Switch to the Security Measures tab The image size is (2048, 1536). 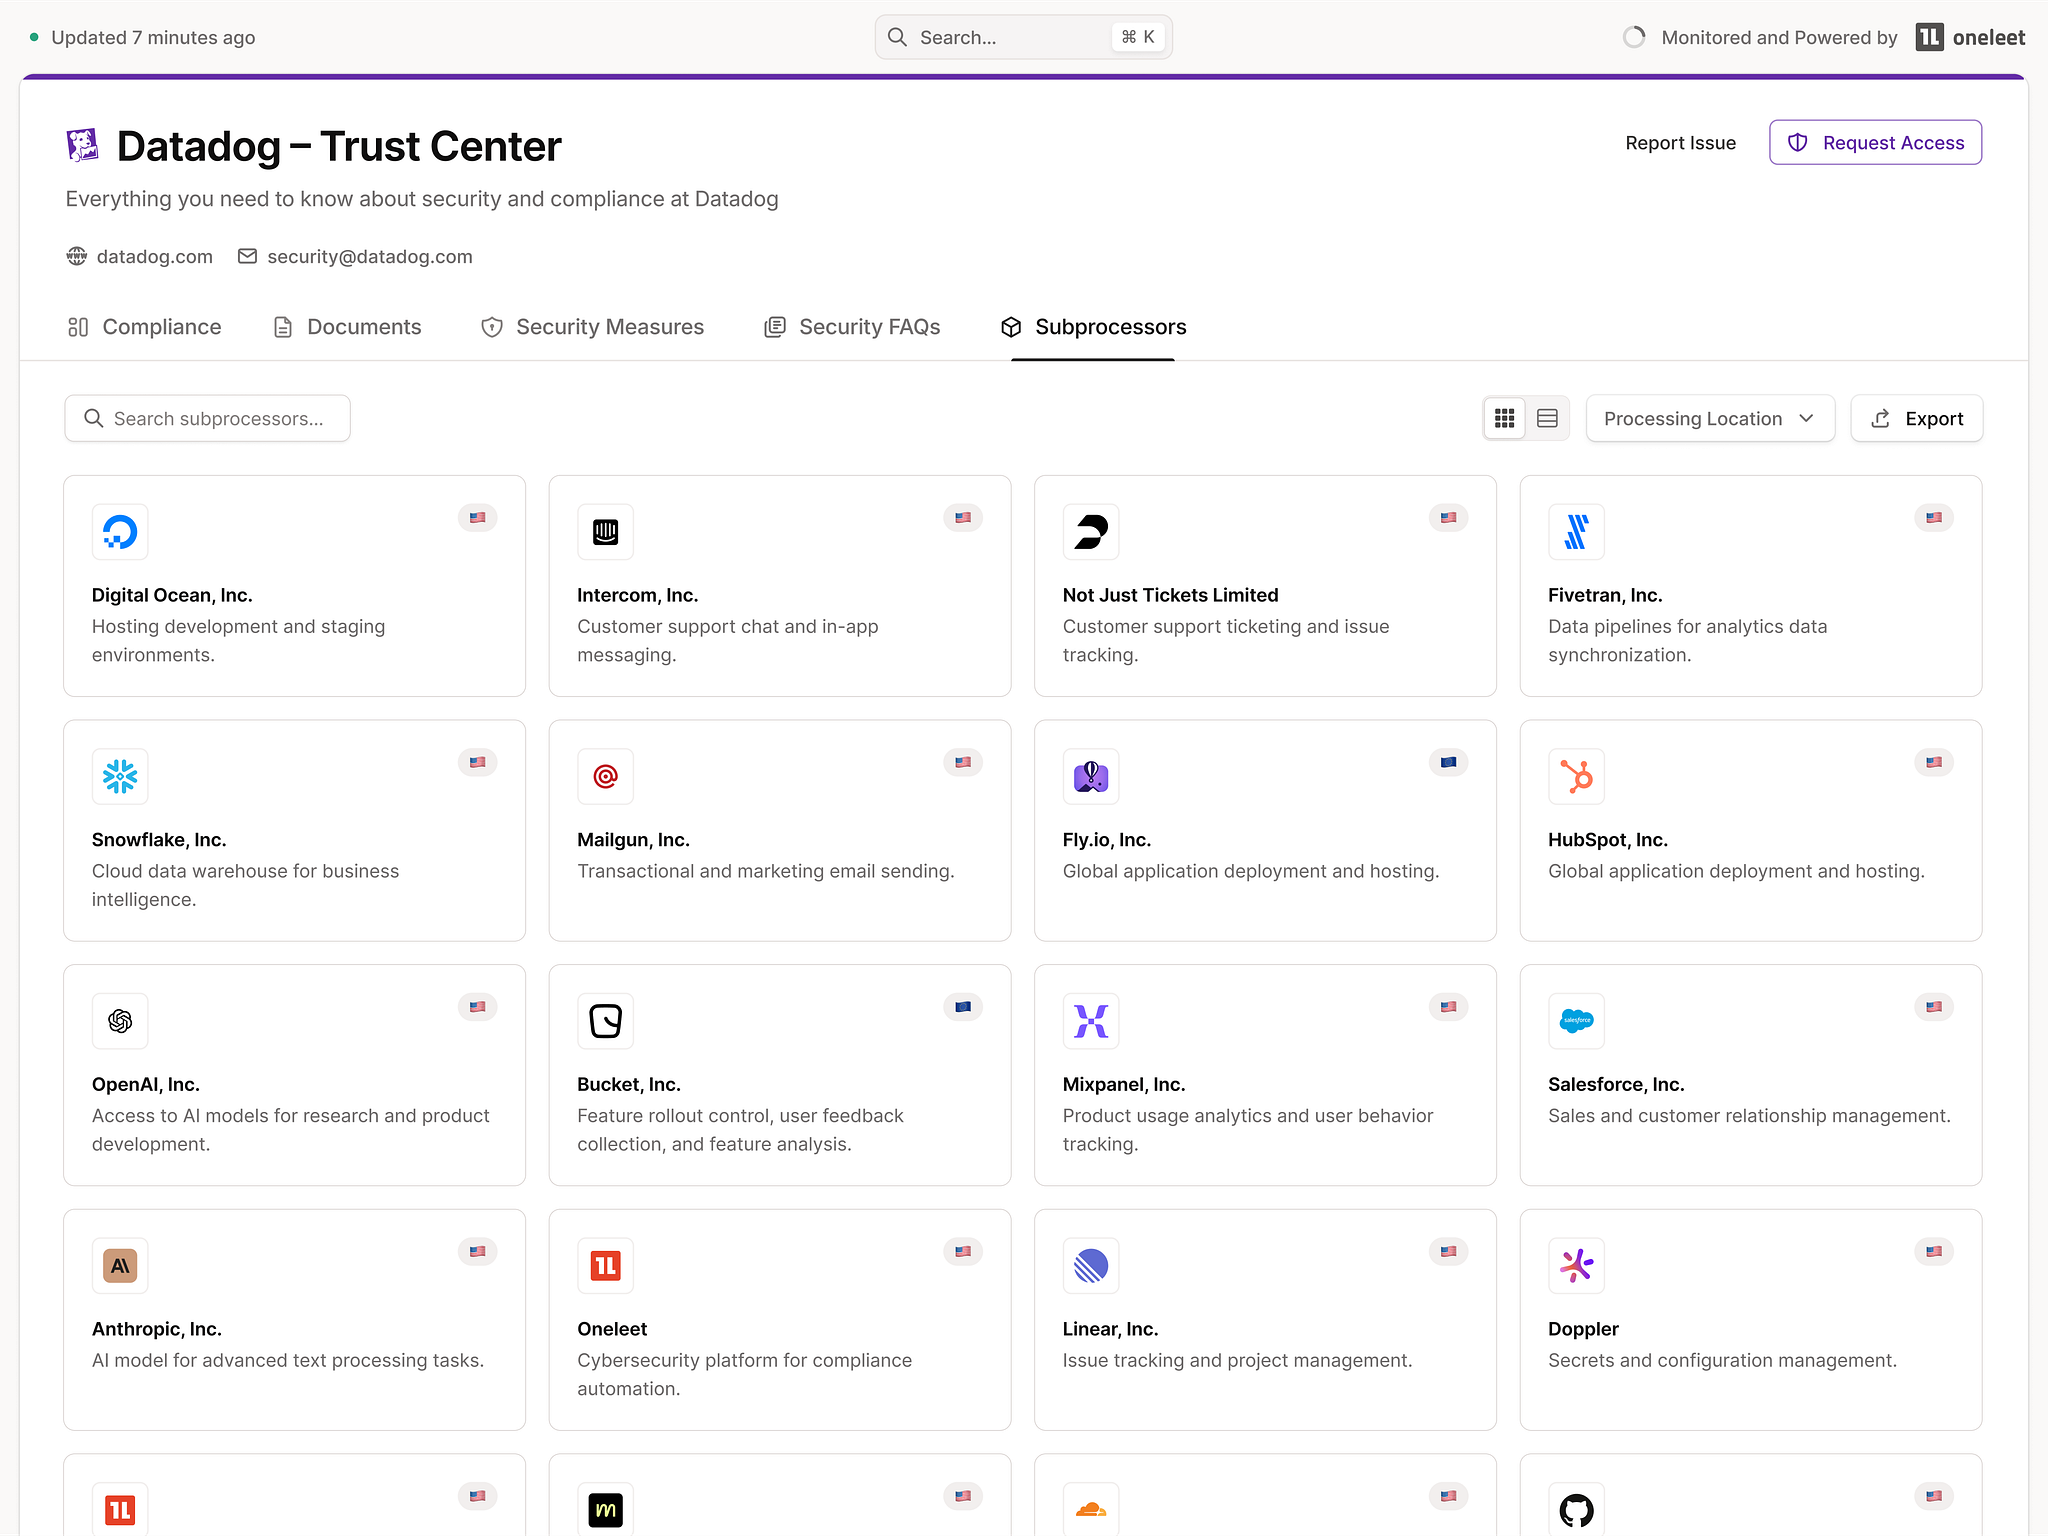[x=592, y=327]
